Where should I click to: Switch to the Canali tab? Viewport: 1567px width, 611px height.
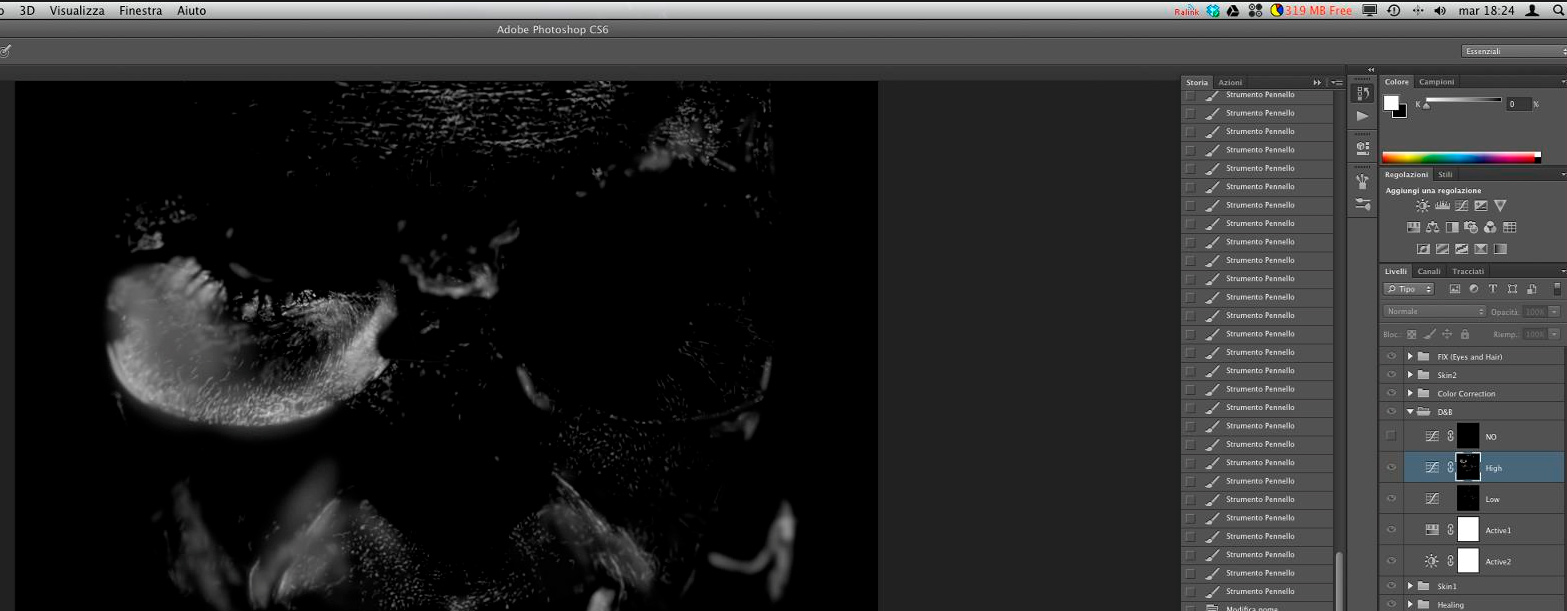[1429, 271]
